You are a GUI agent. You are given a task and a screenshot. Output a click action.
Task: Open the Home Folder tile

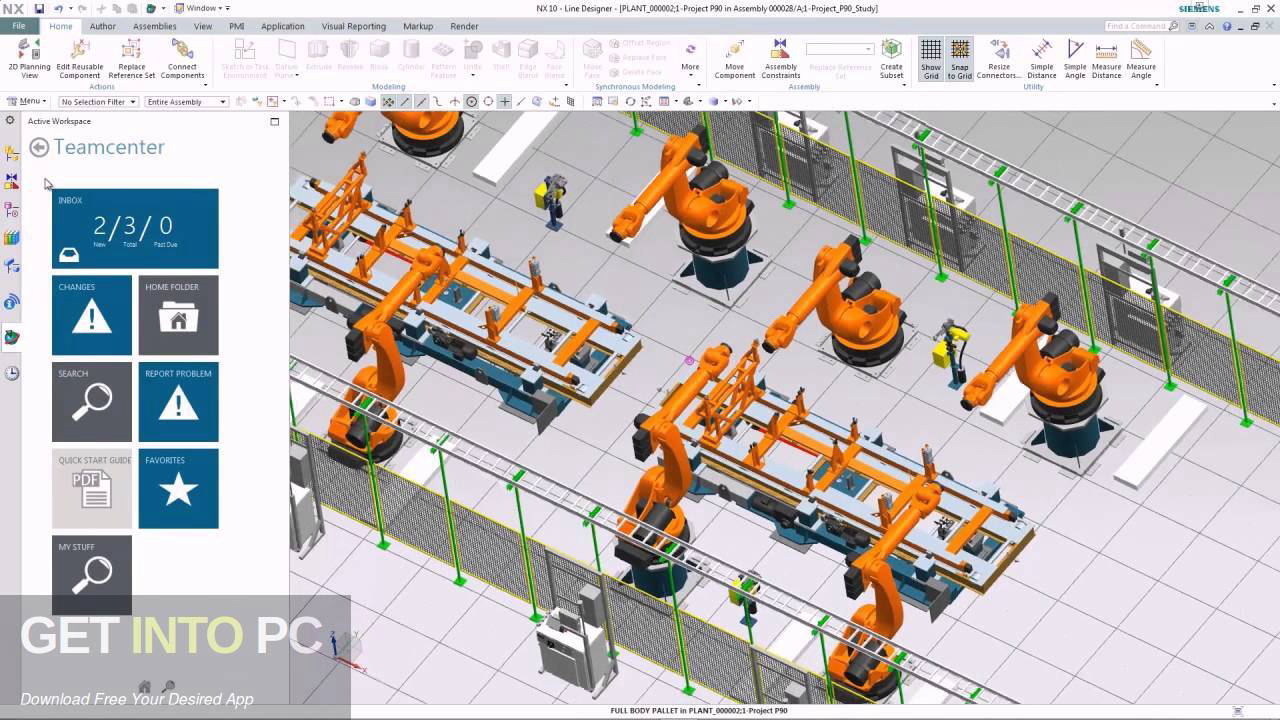tap(178, 315)
